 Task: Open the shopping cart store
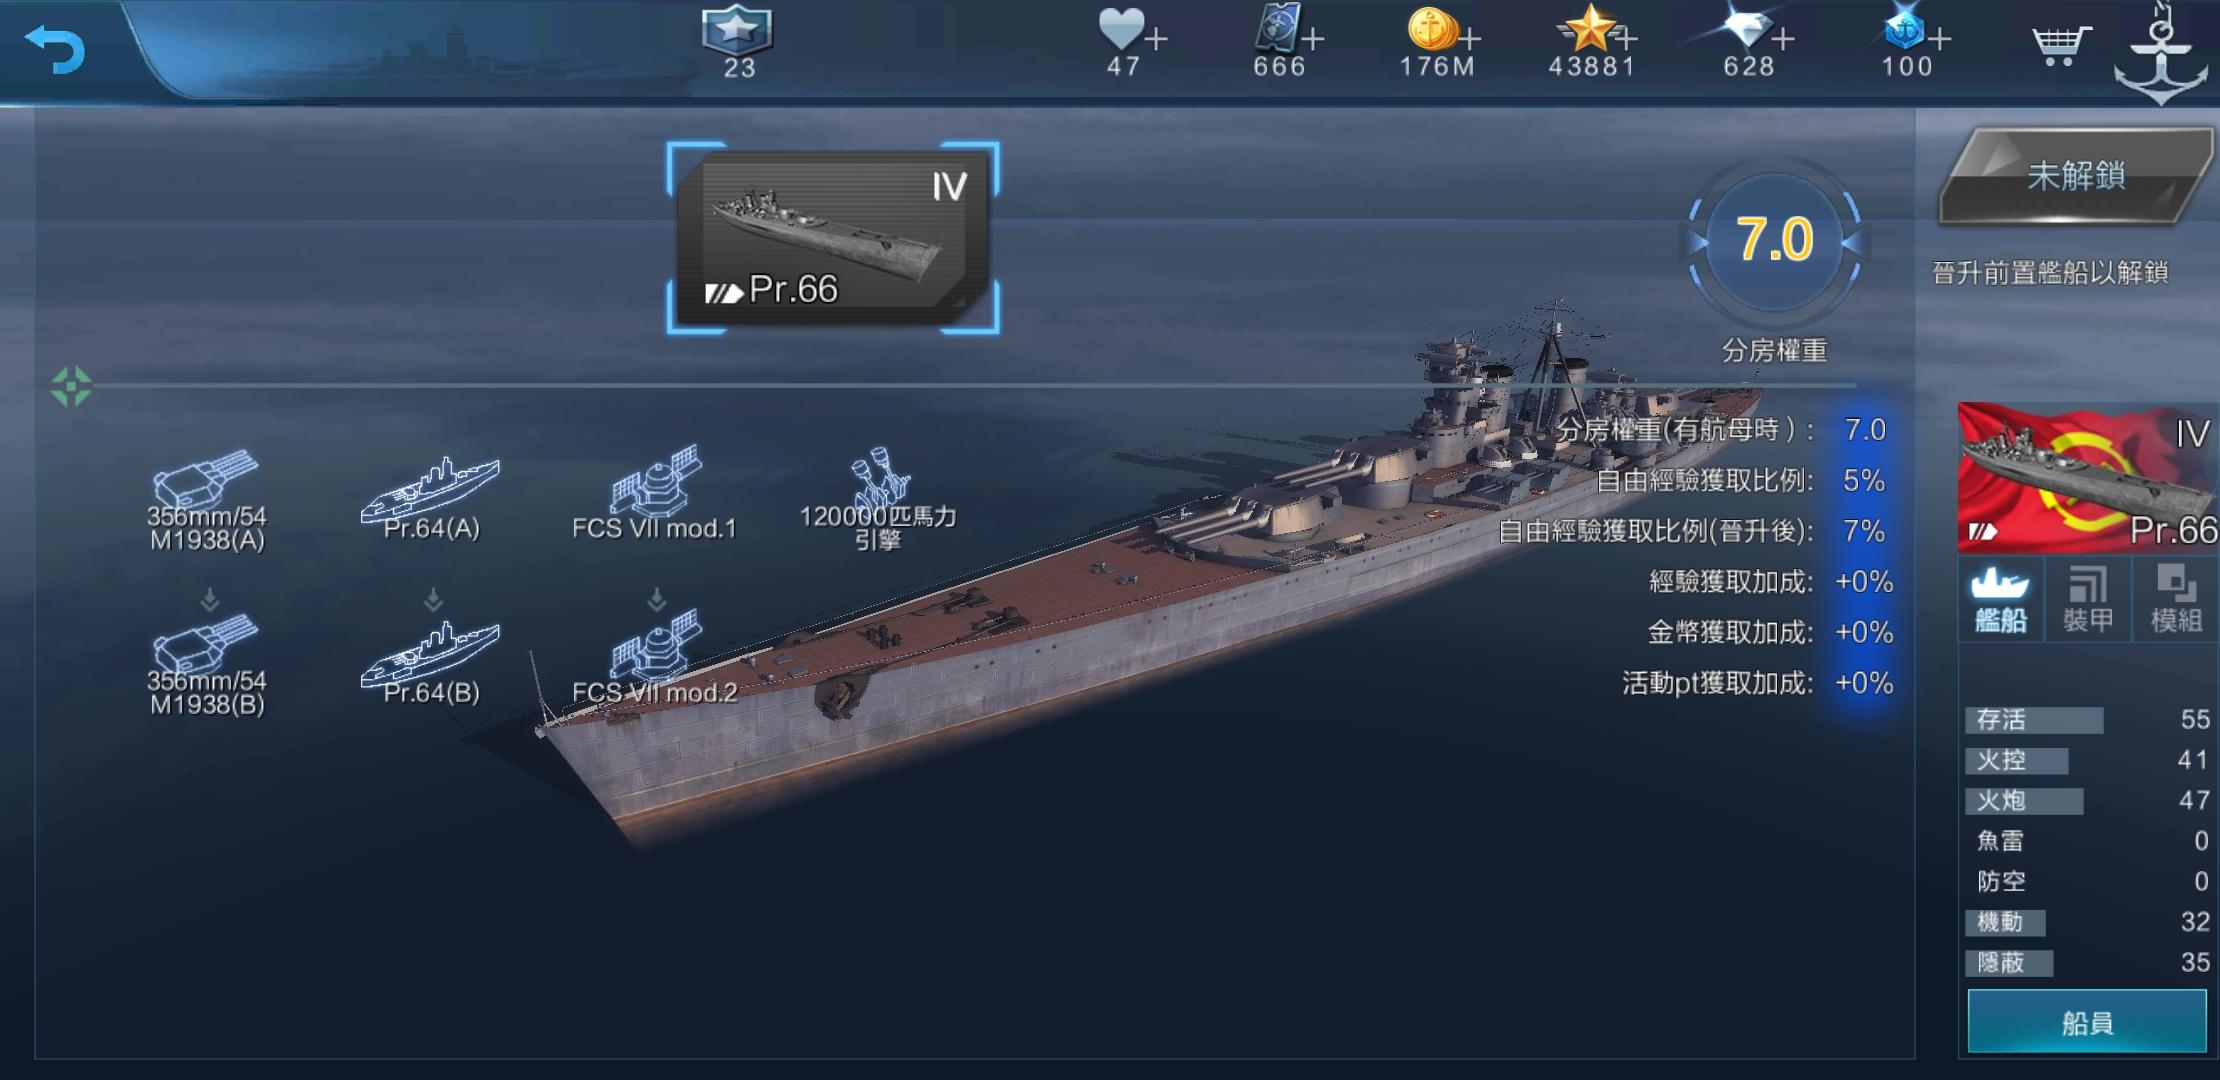tap(2060, 45)
